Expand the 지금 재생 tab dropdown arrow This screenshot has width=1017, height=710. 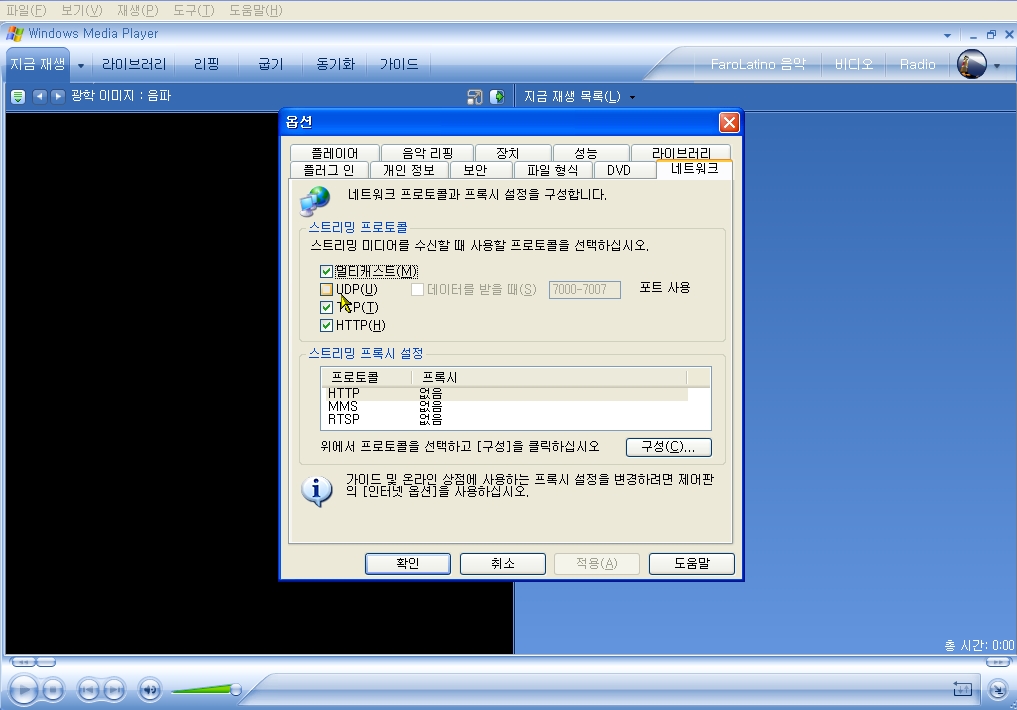(x=81, y=65)
